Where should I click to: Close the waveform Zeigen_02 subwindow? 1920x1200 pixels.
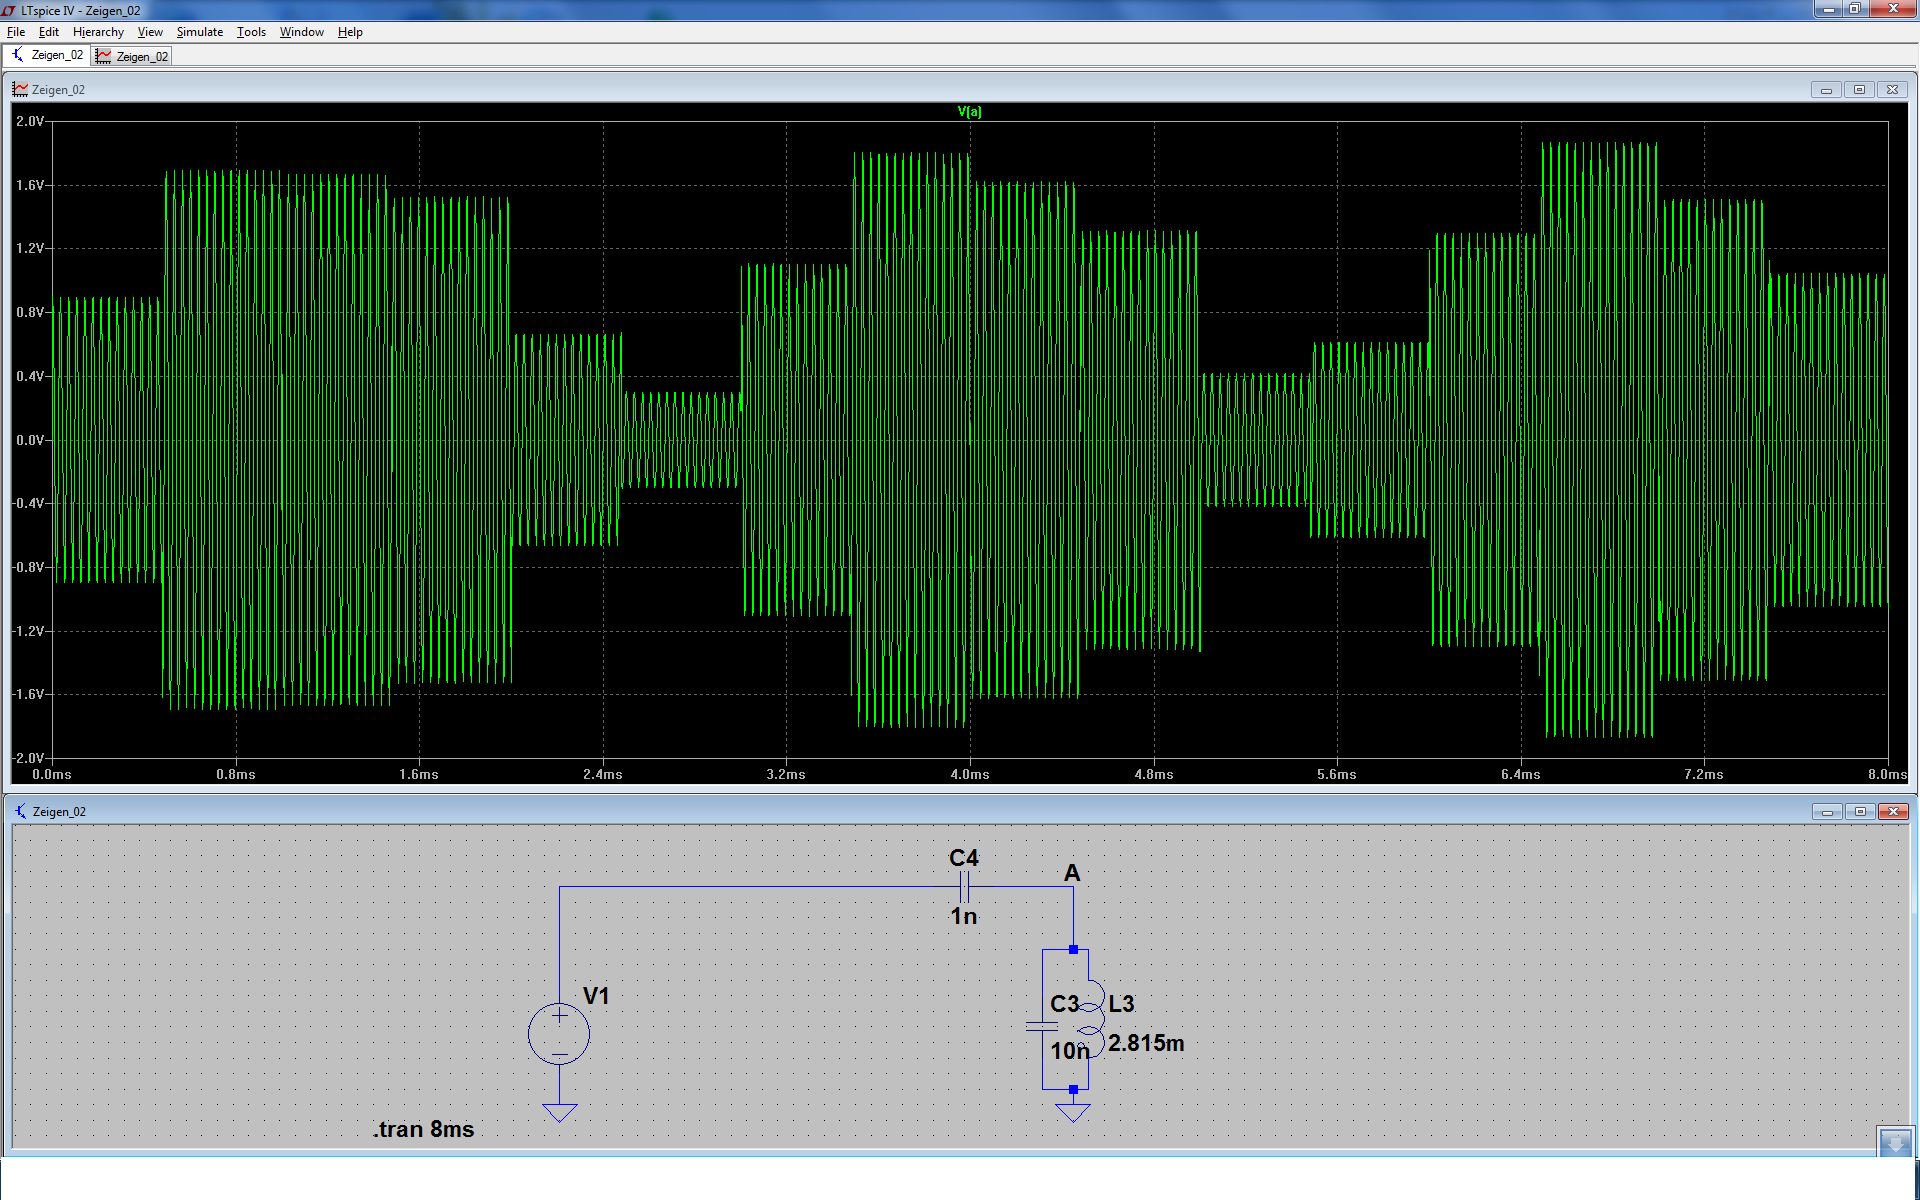(x=1892, y=90)
